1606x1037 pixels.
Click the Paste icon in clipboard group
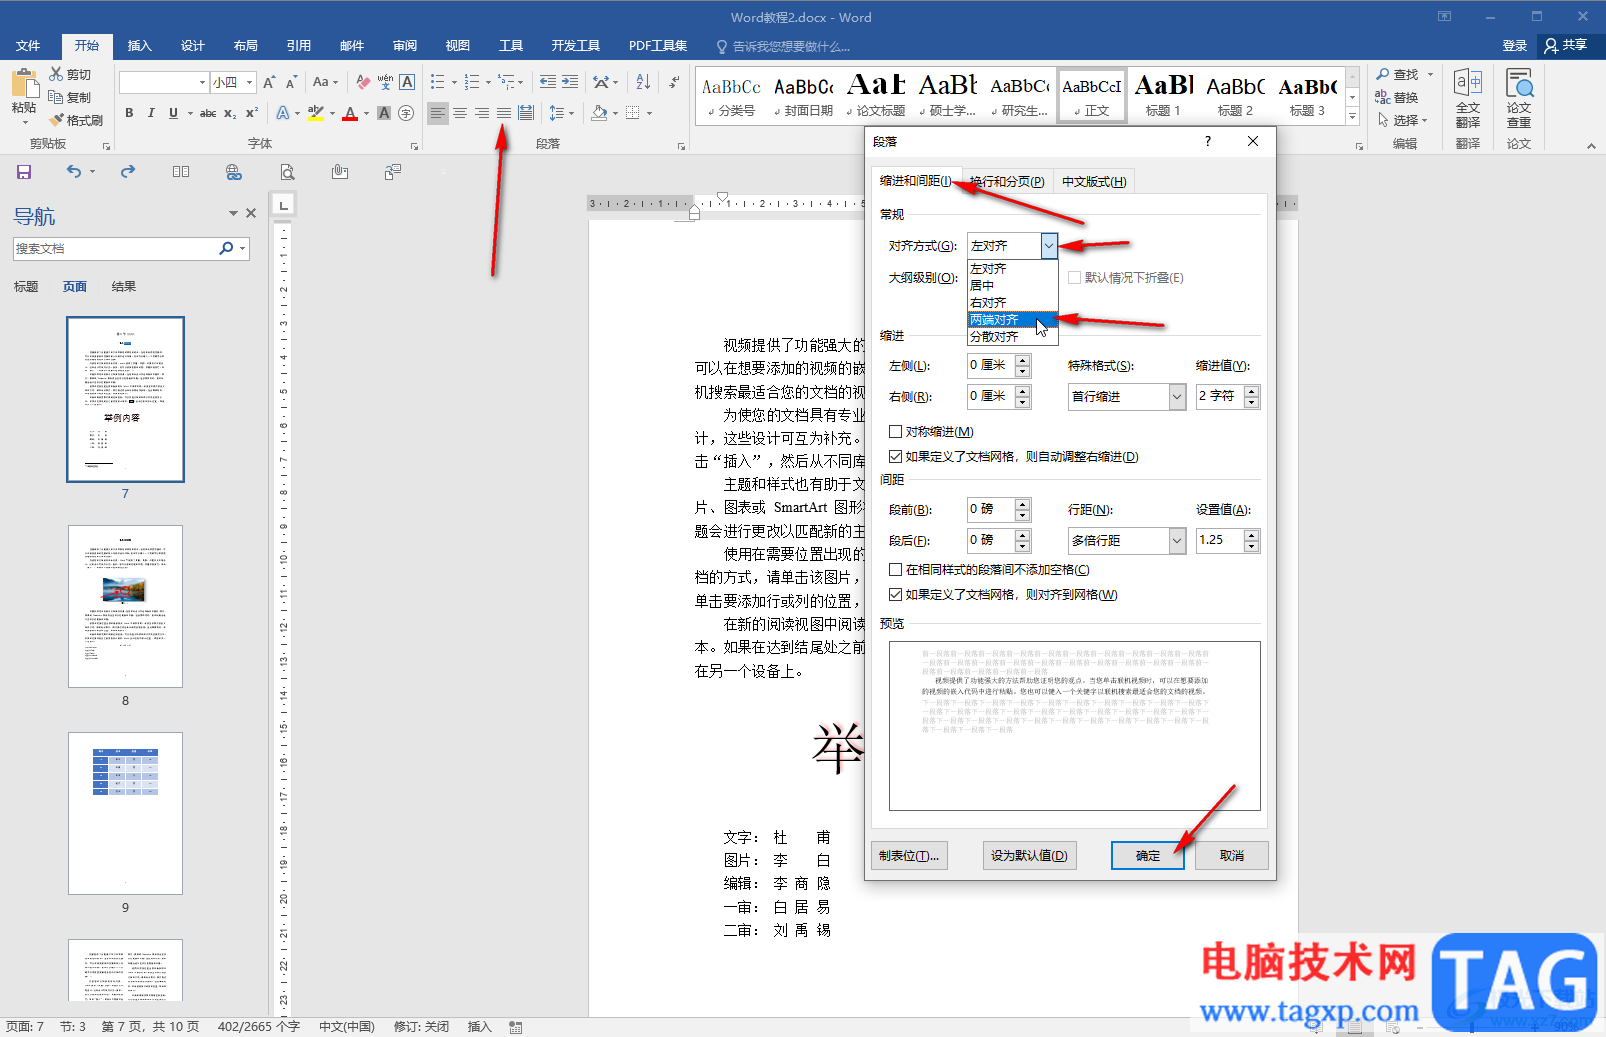pyautogui.click(x=24, y=84)
